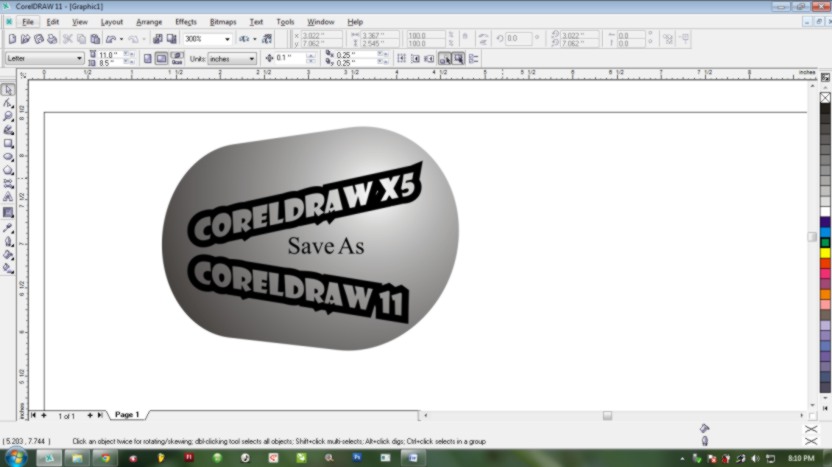Click the Export icon
This screenshot has height=467, width=832.
click(171, 39)
